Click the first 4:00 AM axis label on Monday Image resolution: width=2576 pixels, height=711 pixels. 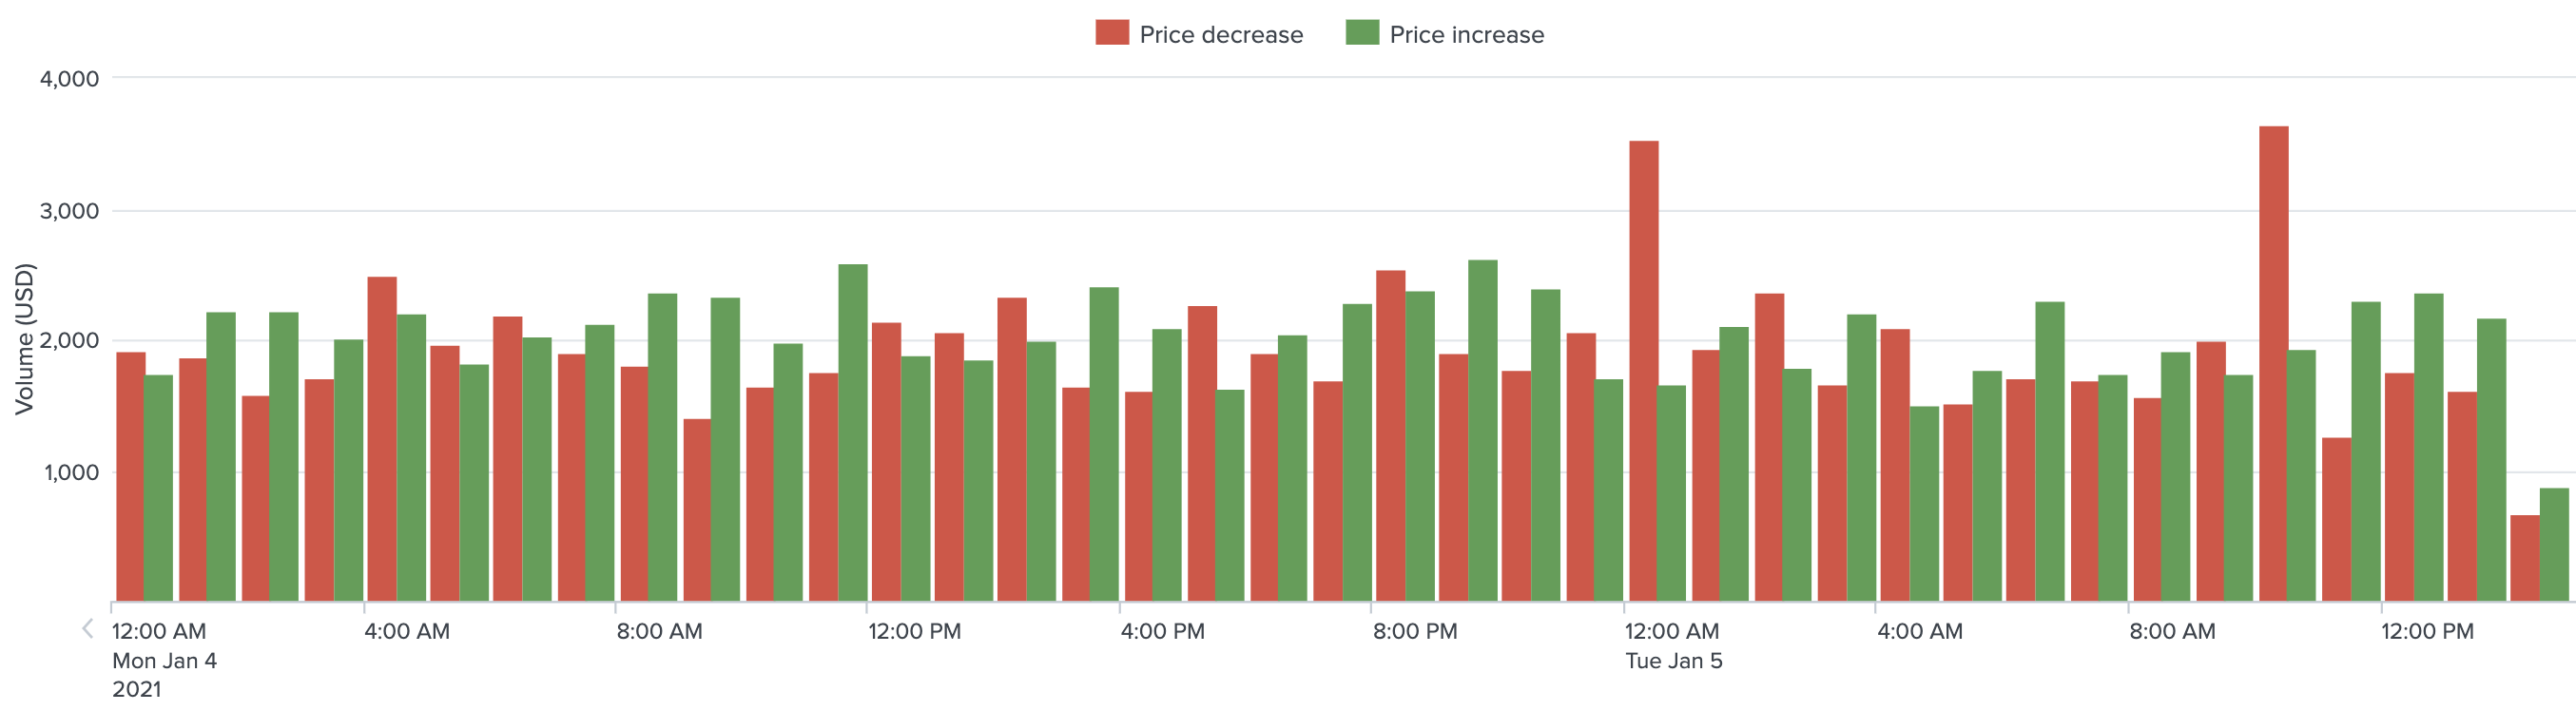tap(407, 631)
